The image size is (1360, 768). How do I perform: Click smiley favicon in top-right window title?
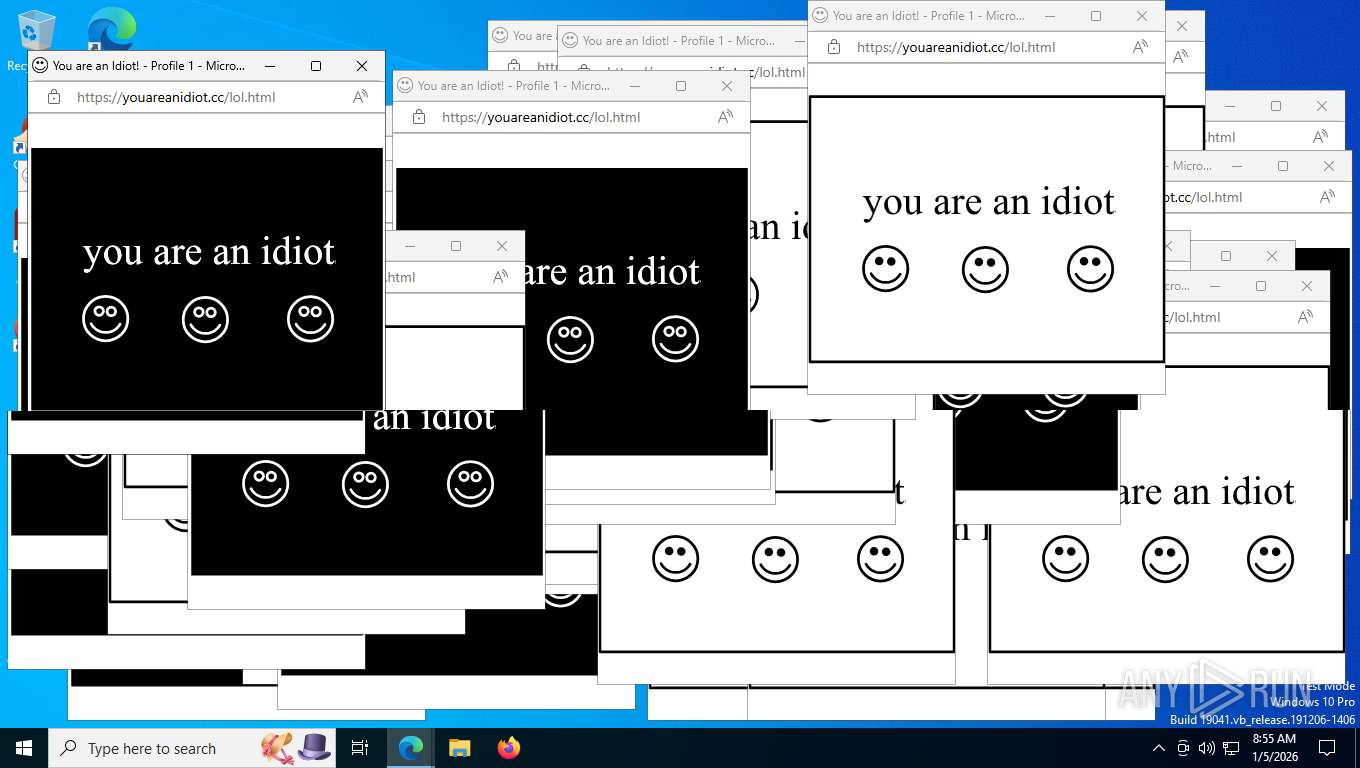pos(820,16)
